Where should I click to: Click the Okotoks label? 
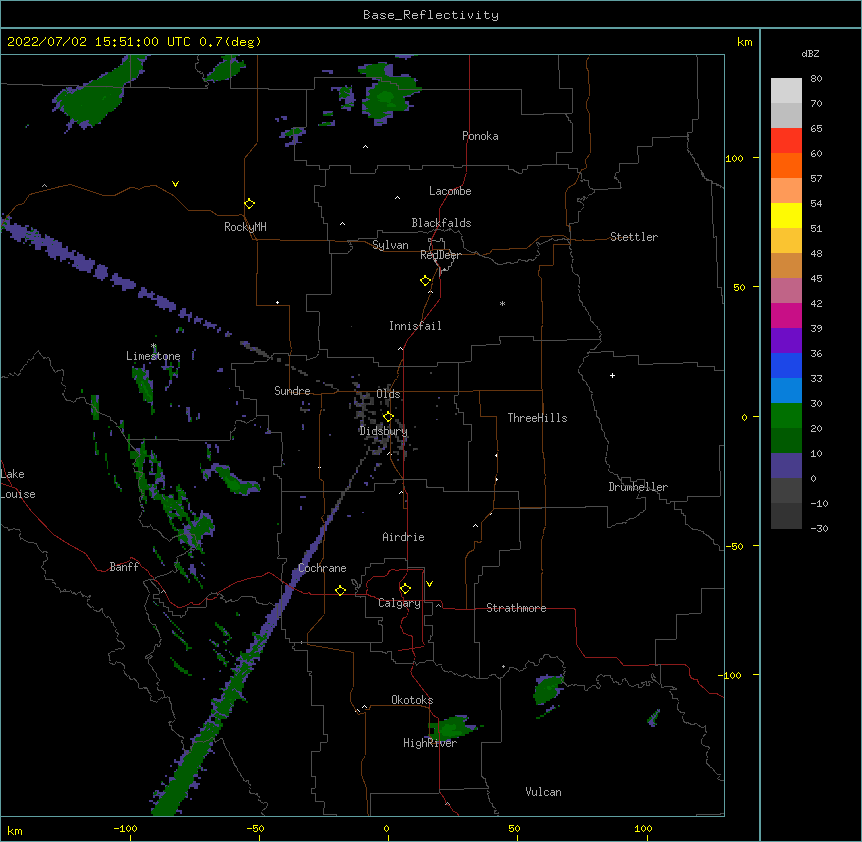point(412,700)
